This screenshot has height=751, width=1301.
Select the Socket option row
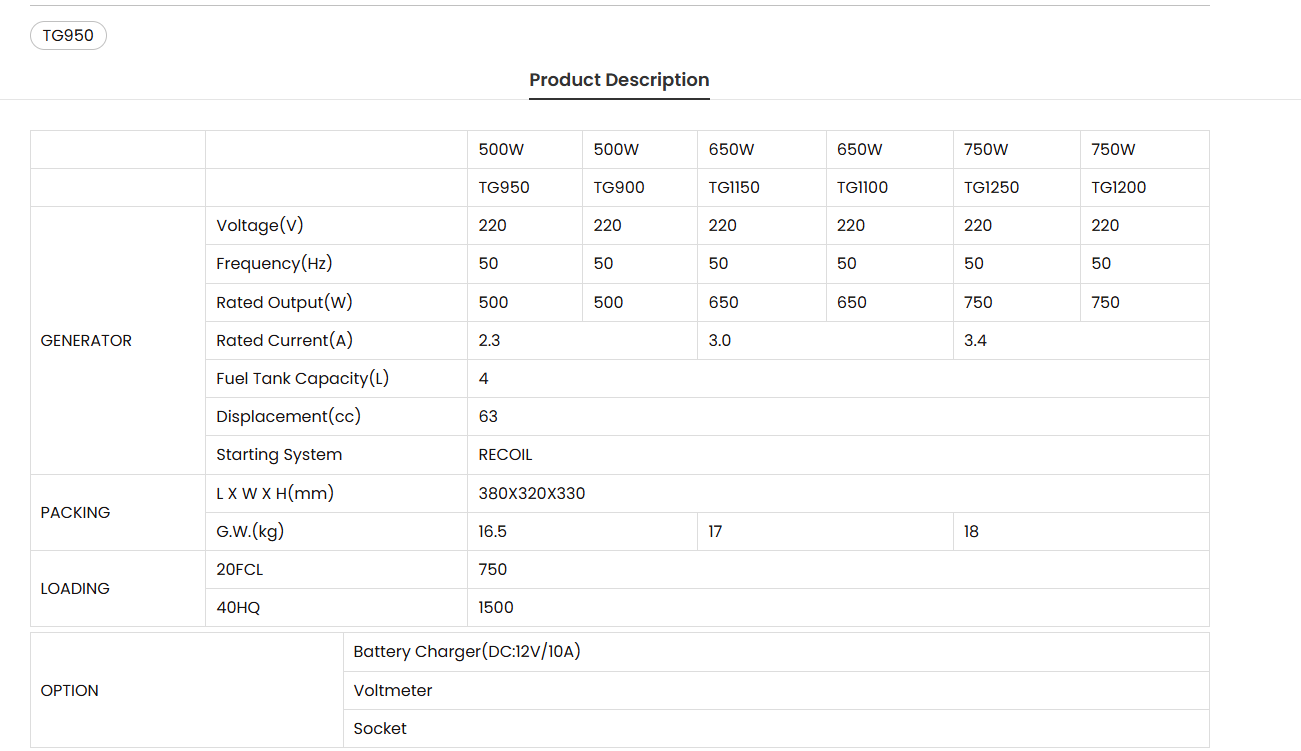[x=380, y=729]
